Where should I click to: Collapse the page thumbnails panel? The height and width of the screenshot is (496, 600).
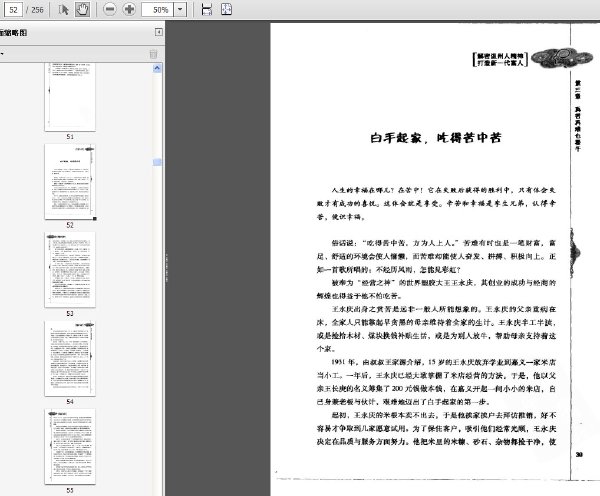[159, 32]
